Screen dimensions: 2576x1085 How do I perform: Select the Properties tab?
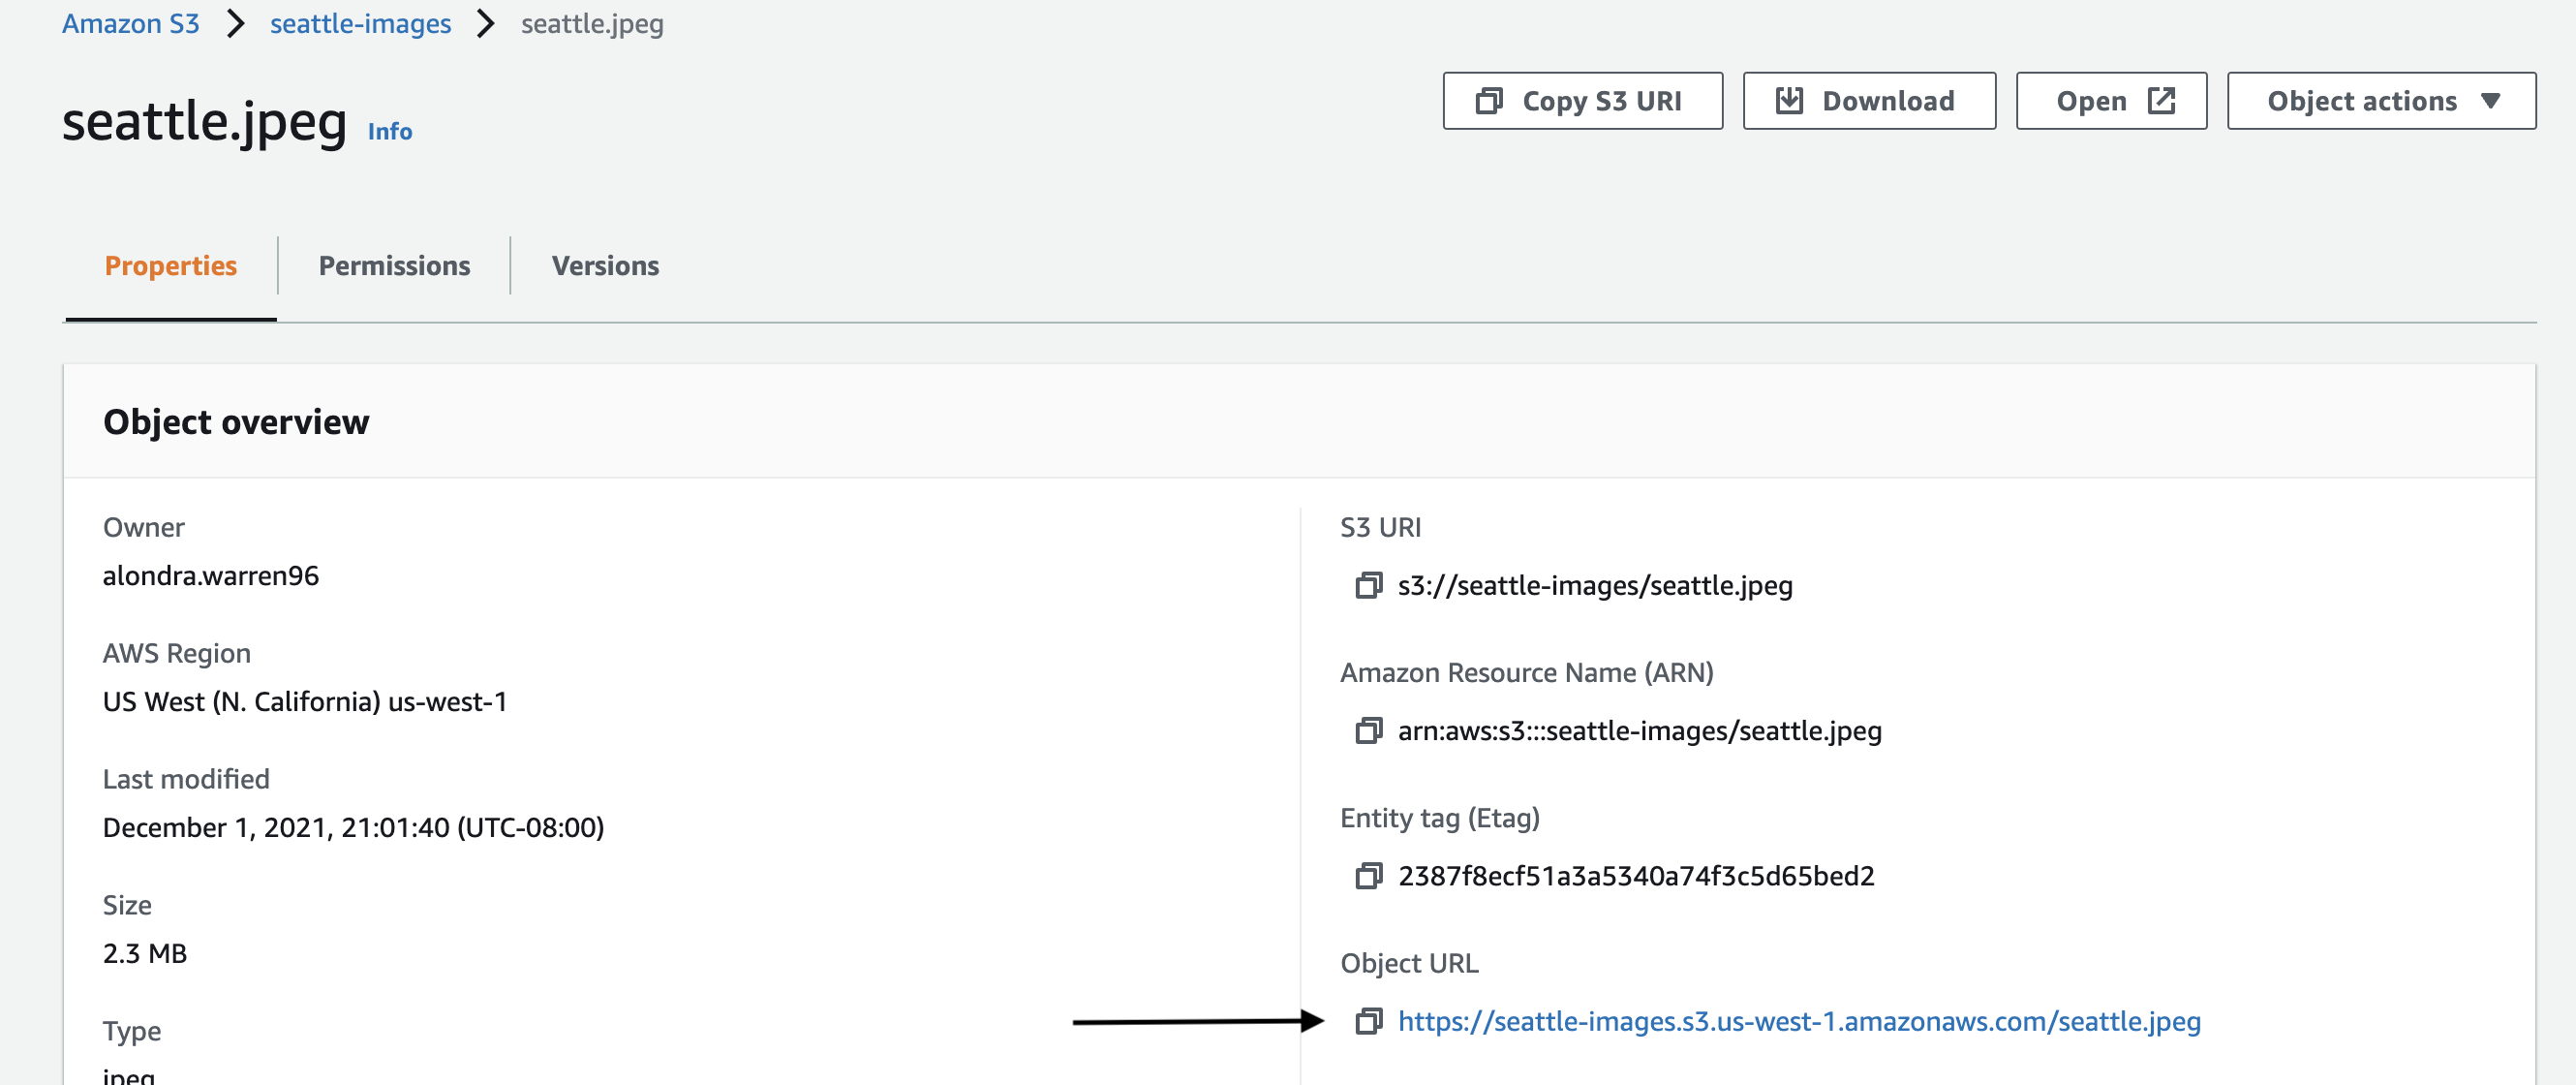coord(169,264)
